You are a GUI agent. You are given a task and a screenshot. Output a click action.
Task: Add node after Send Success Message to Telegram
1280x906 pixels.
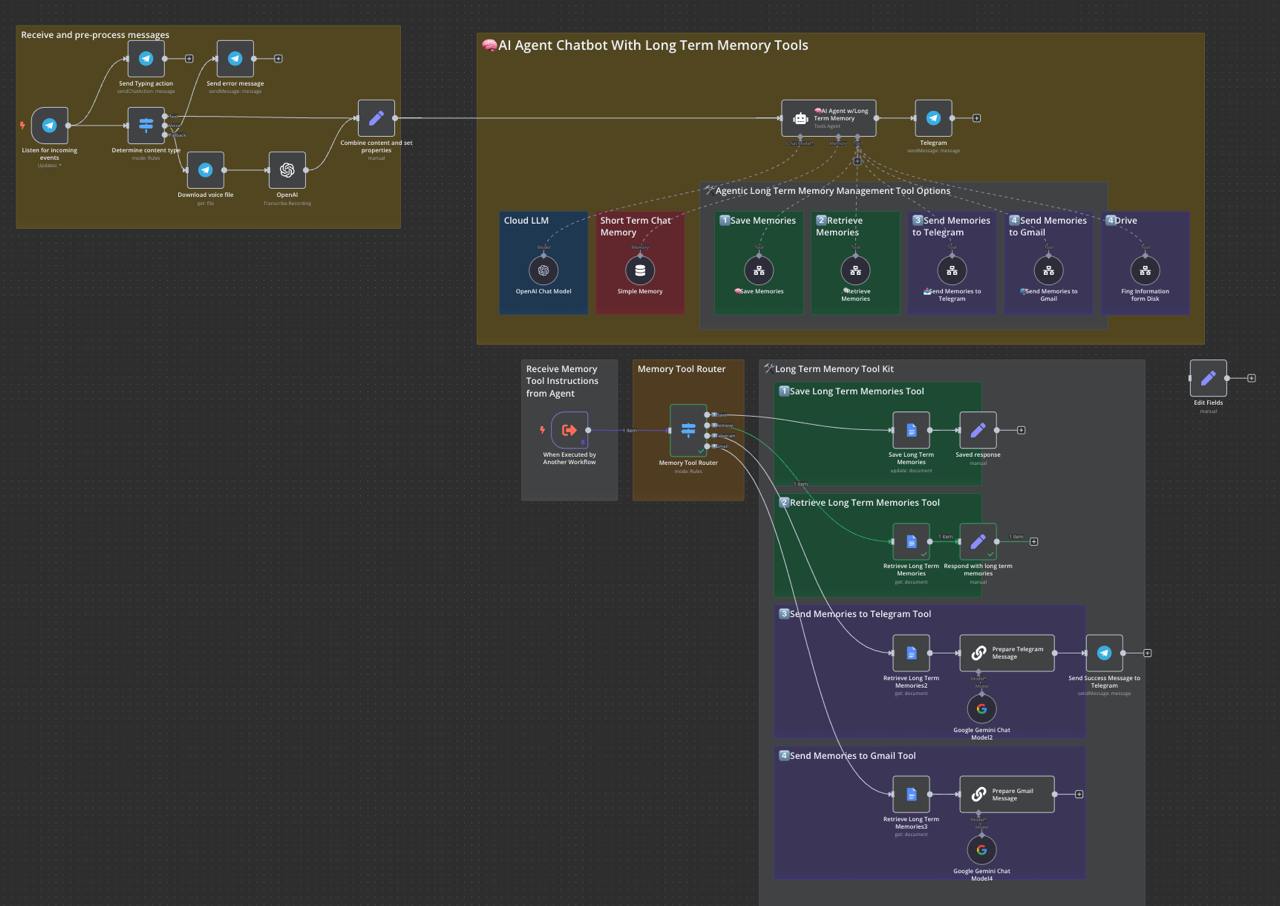[1147, 653]
